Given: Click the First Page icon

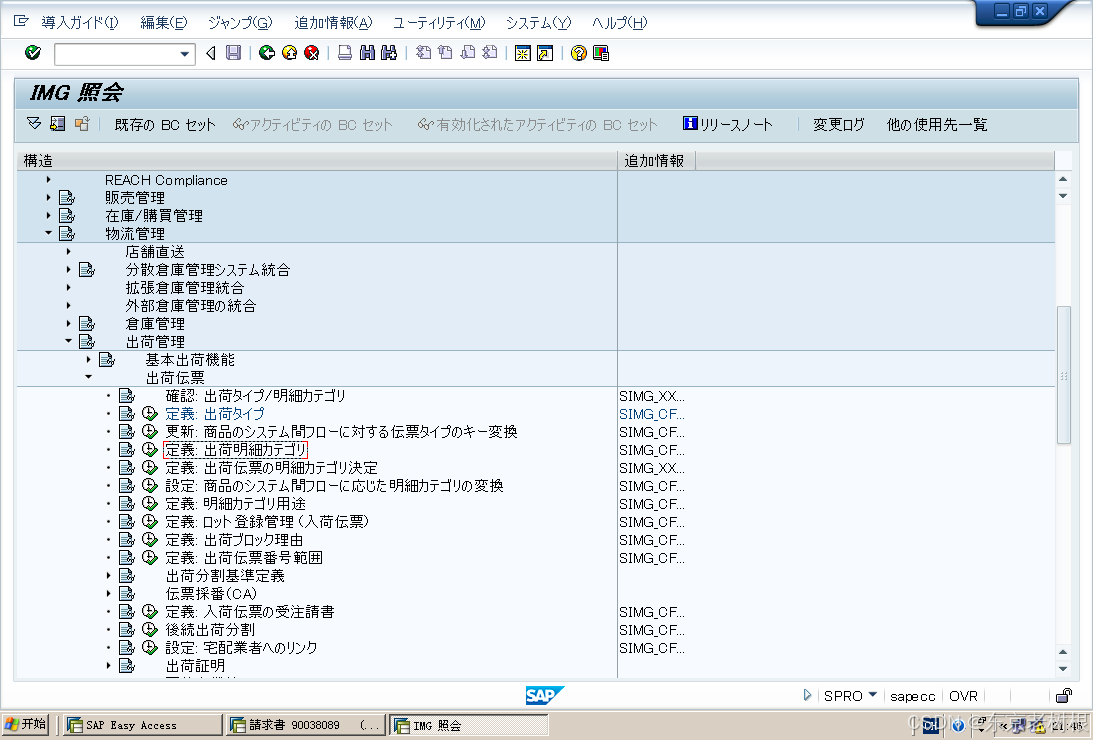Looking at the screenshot, I should pos(423,53).
